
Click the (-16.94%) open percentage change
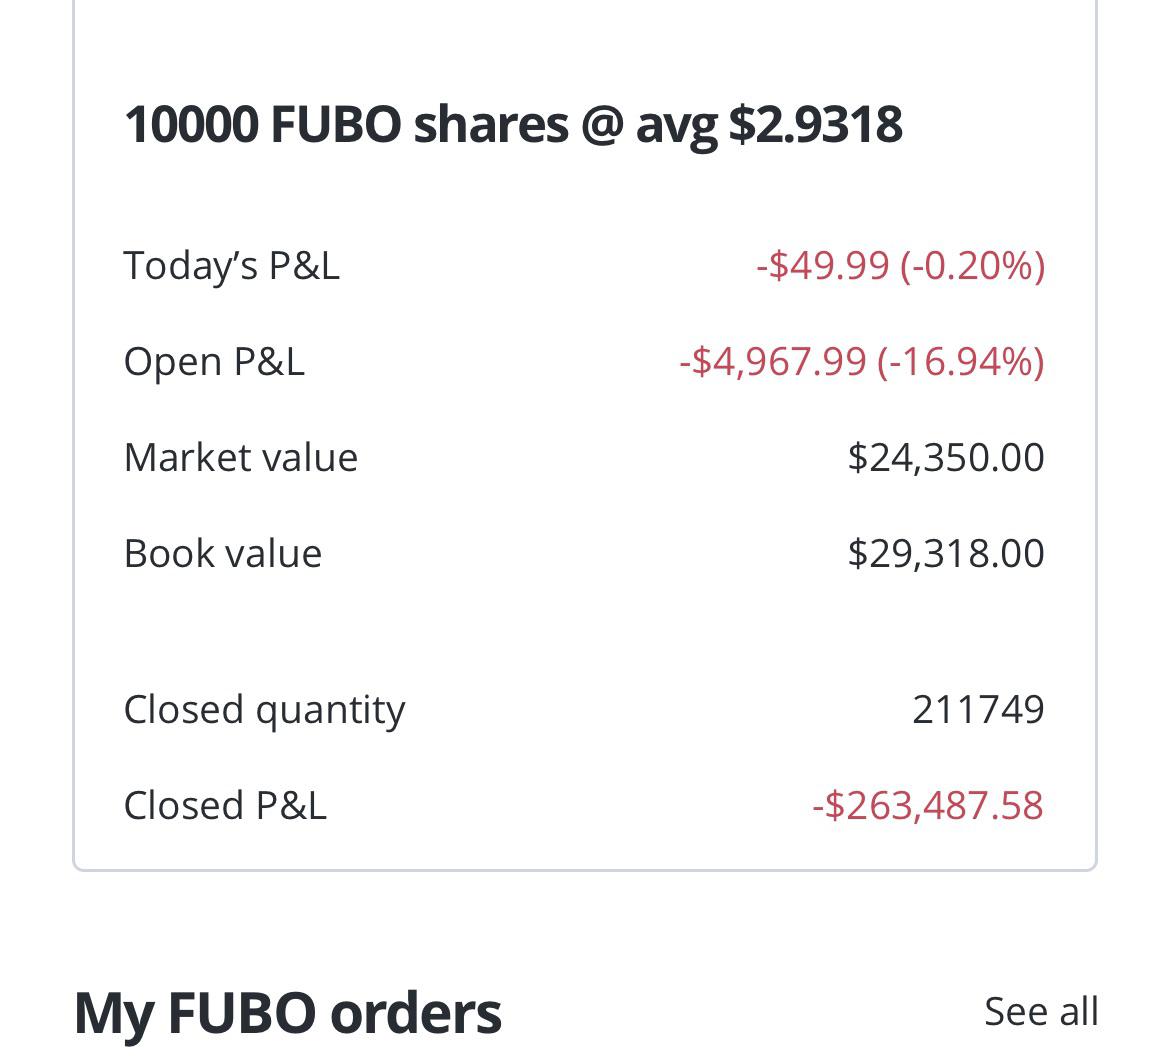(x=961, y=361)
